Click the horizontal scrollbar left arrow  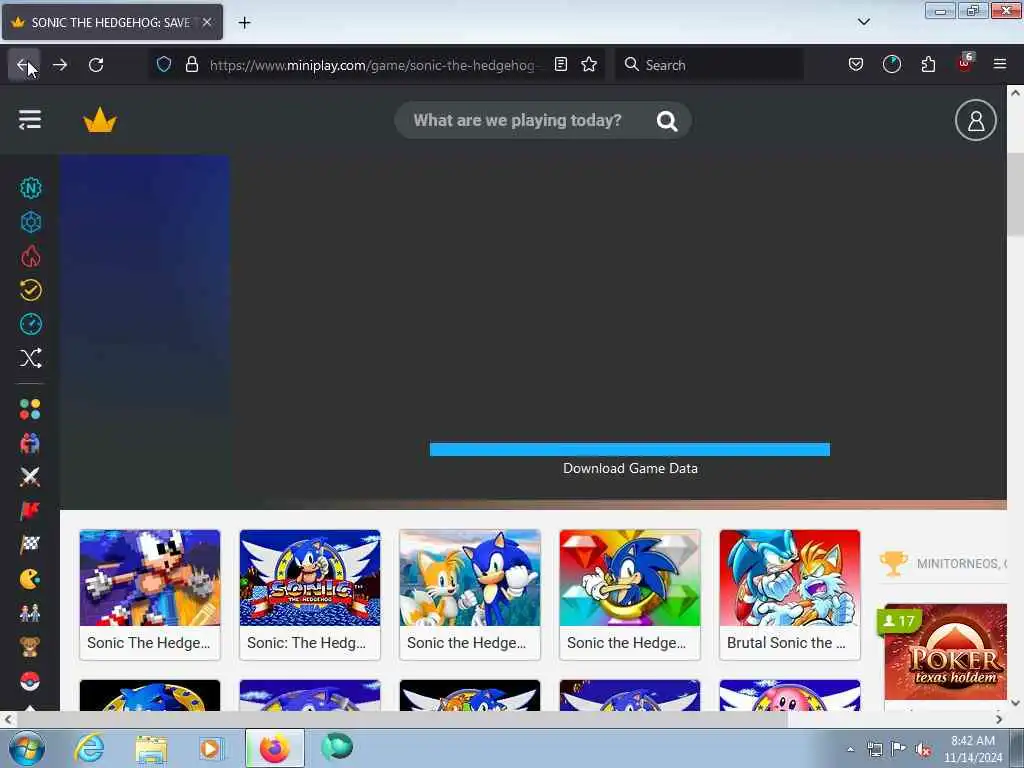coord(8,720)
